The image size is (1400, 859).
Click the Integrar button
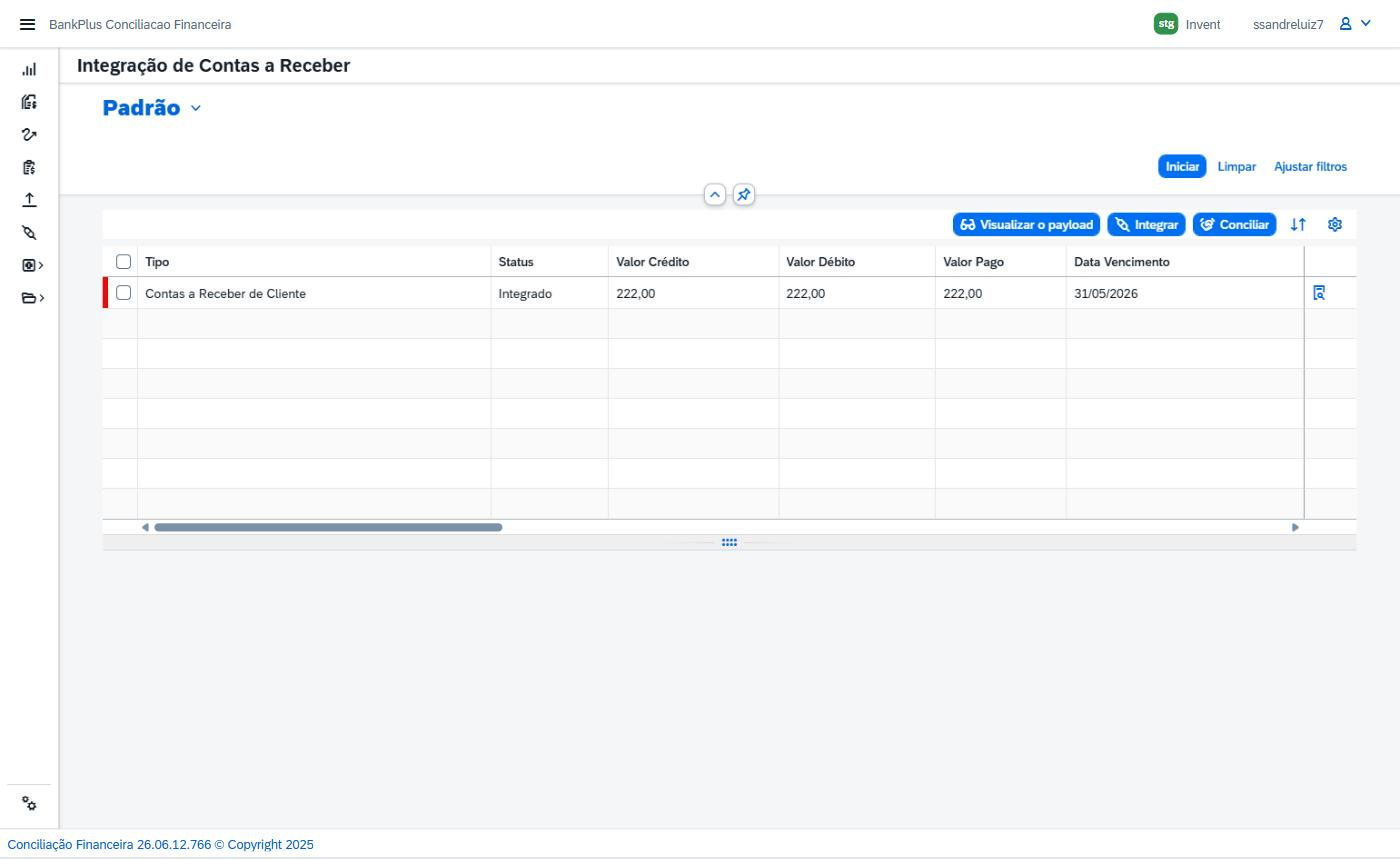(1146, 225)
